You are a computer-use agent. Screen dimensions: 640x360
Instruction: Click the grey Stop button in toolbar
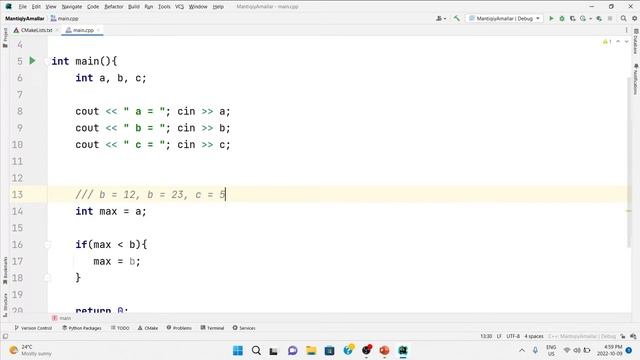pyautogui.click(x=610, y=18)
